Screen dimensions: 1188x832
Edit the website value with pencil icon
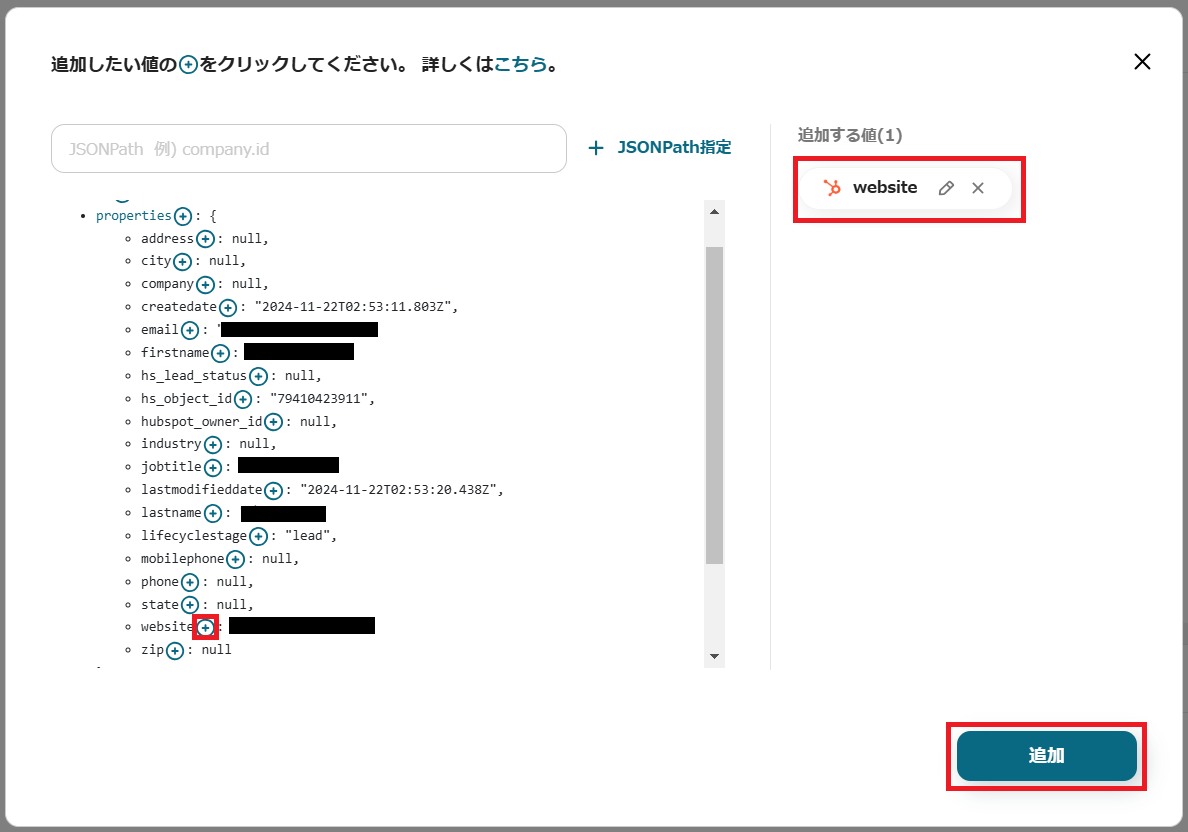point(946,188)
